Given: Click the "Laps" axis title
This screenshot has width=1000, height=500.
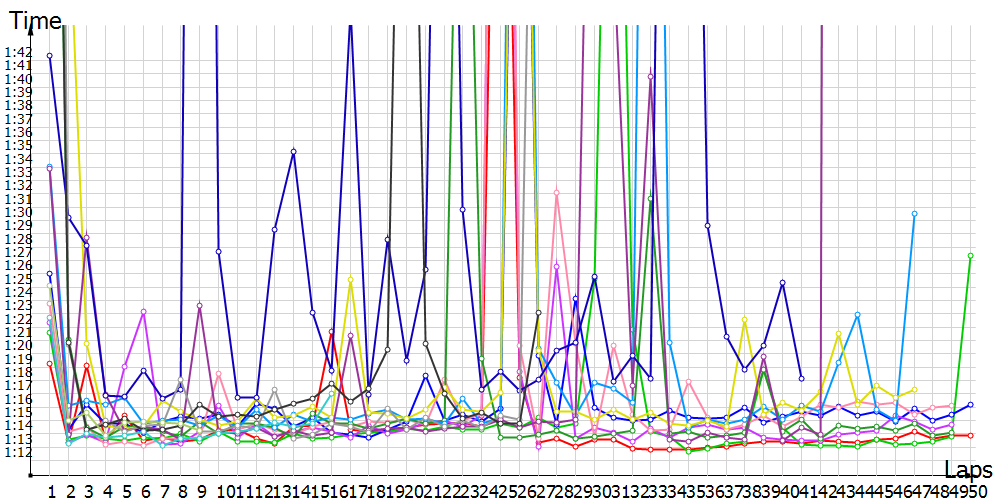Looking at the screenshot, I should click(967, 469).
